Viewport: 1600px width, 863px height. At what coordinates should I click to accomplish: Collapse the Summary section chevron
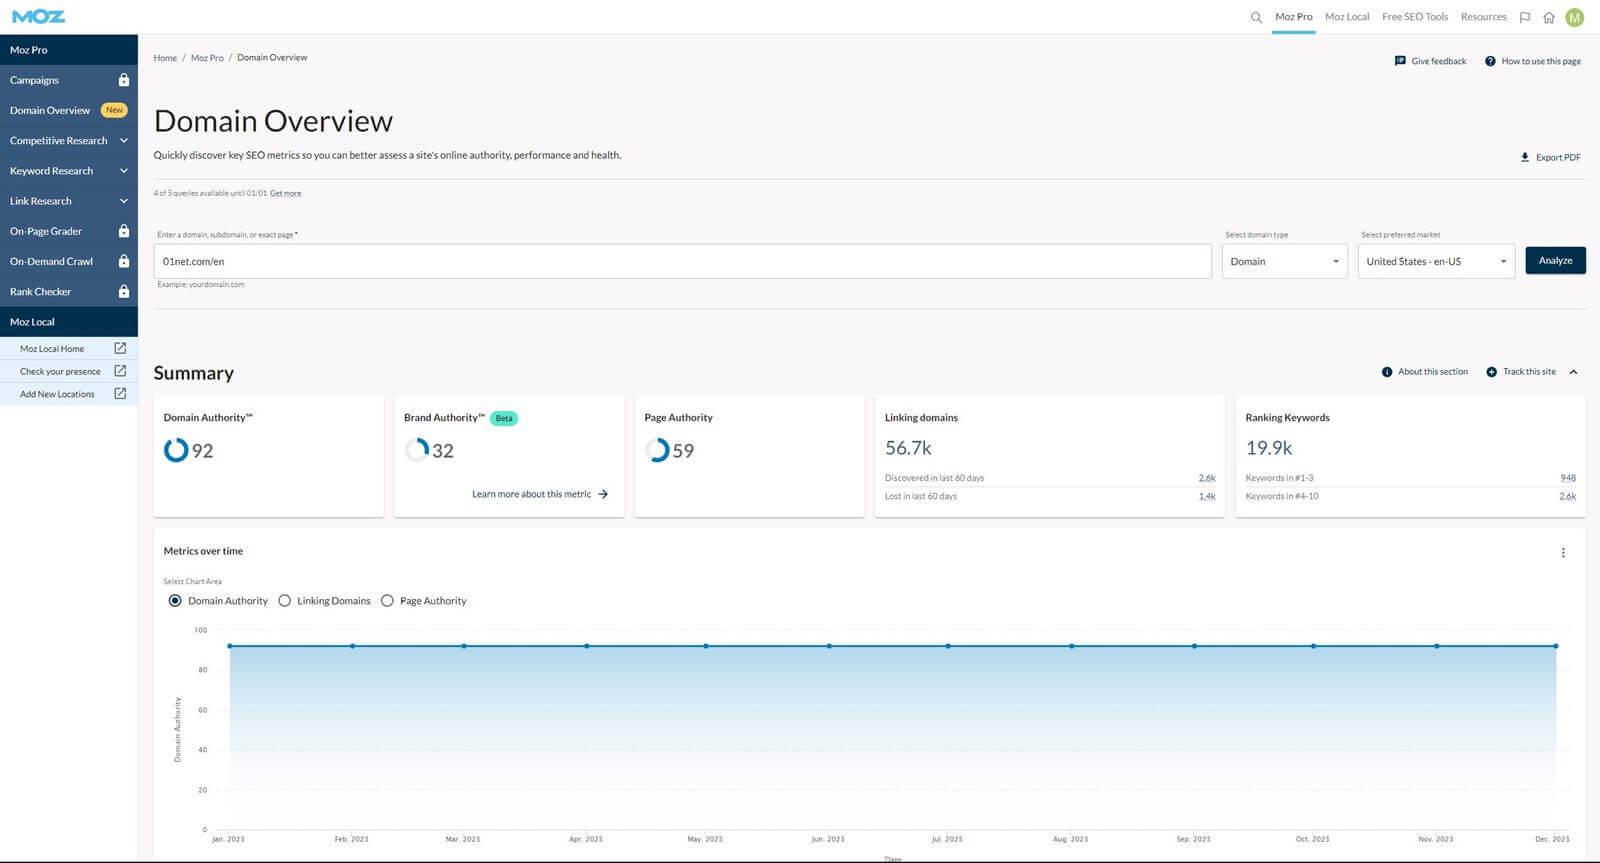tap(1573, 372)
